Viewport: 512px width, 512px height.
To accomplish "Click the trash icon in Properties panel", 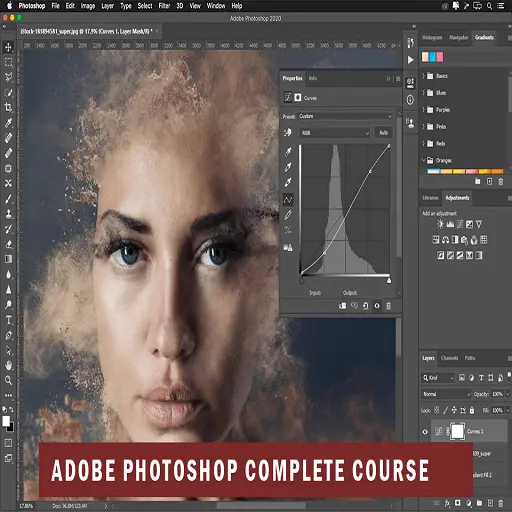I will [x=388, y=306].
